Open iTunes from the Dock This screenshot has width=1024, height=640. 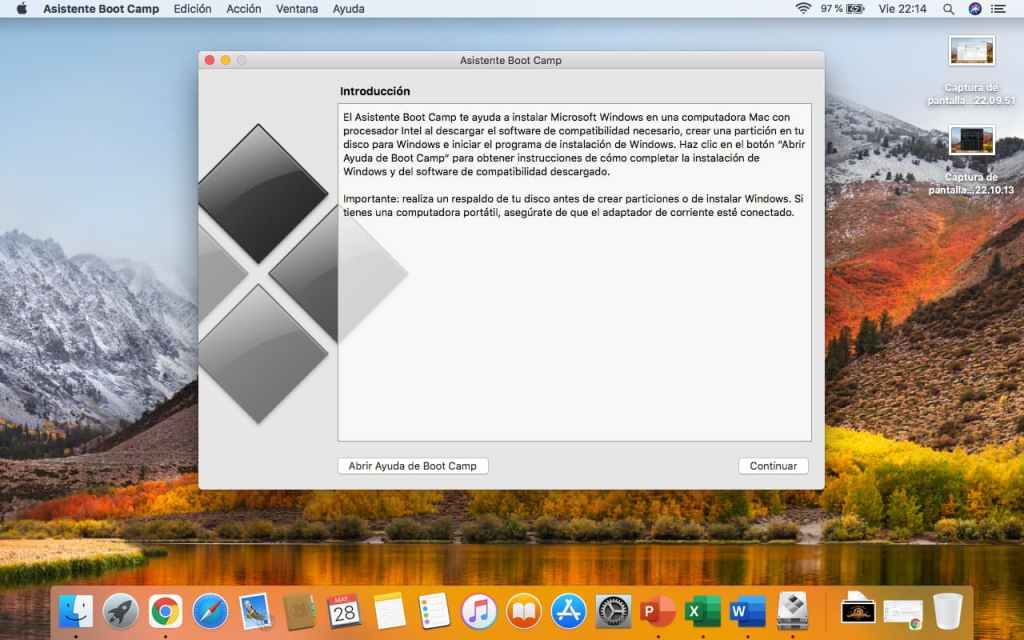click(479, 610)
